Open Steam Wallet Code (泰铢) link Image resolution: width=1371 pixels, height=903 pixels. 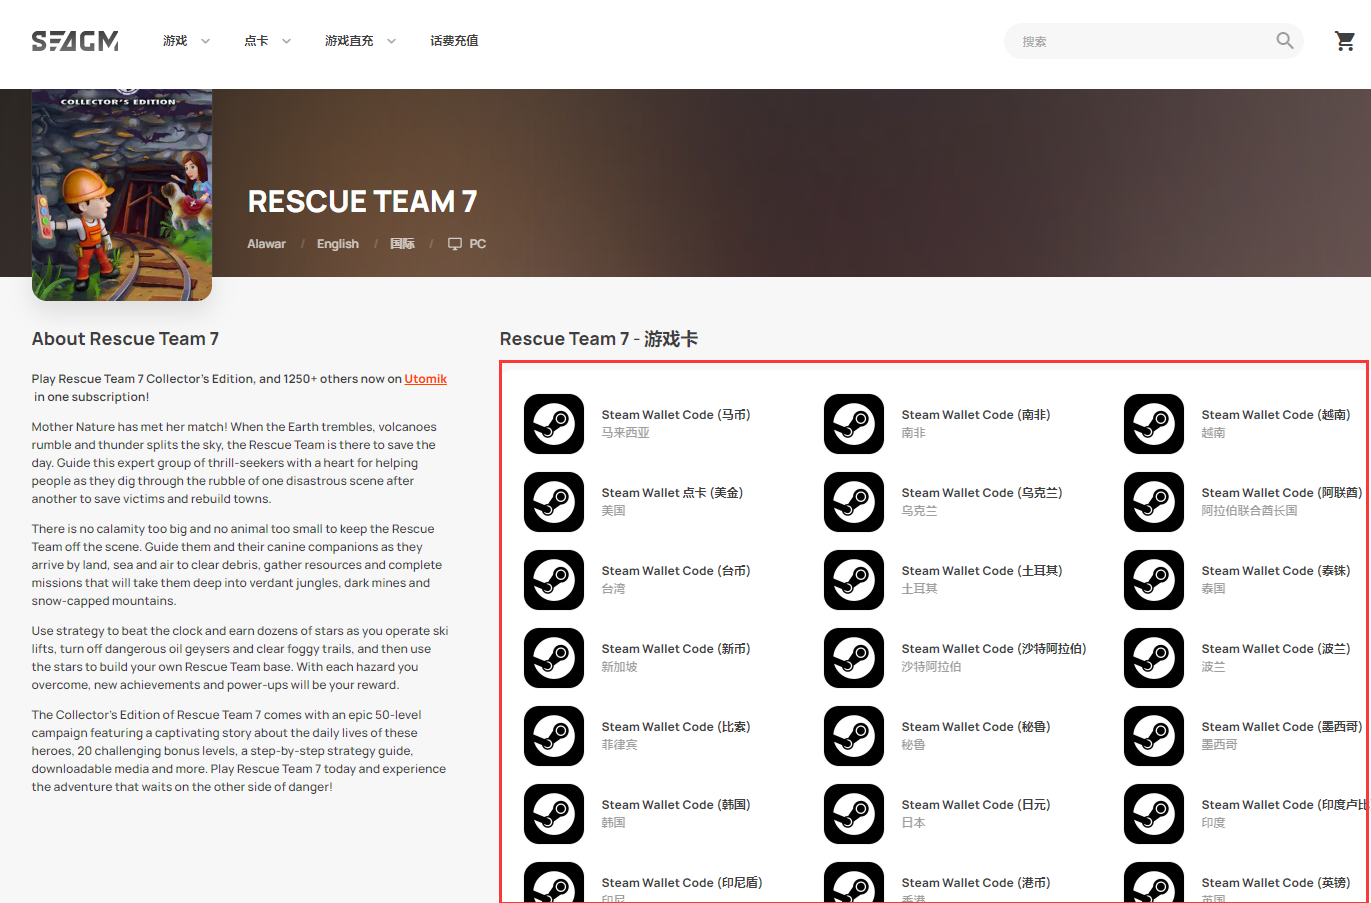click(x=1276, y=571)
